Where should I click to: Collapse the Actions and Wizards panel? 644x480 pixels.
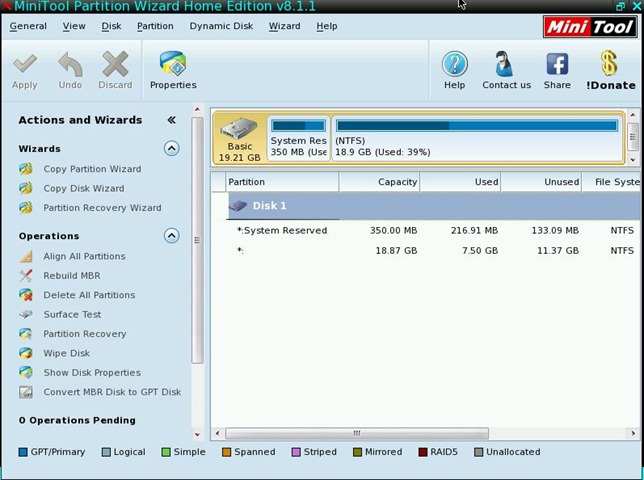171,120
